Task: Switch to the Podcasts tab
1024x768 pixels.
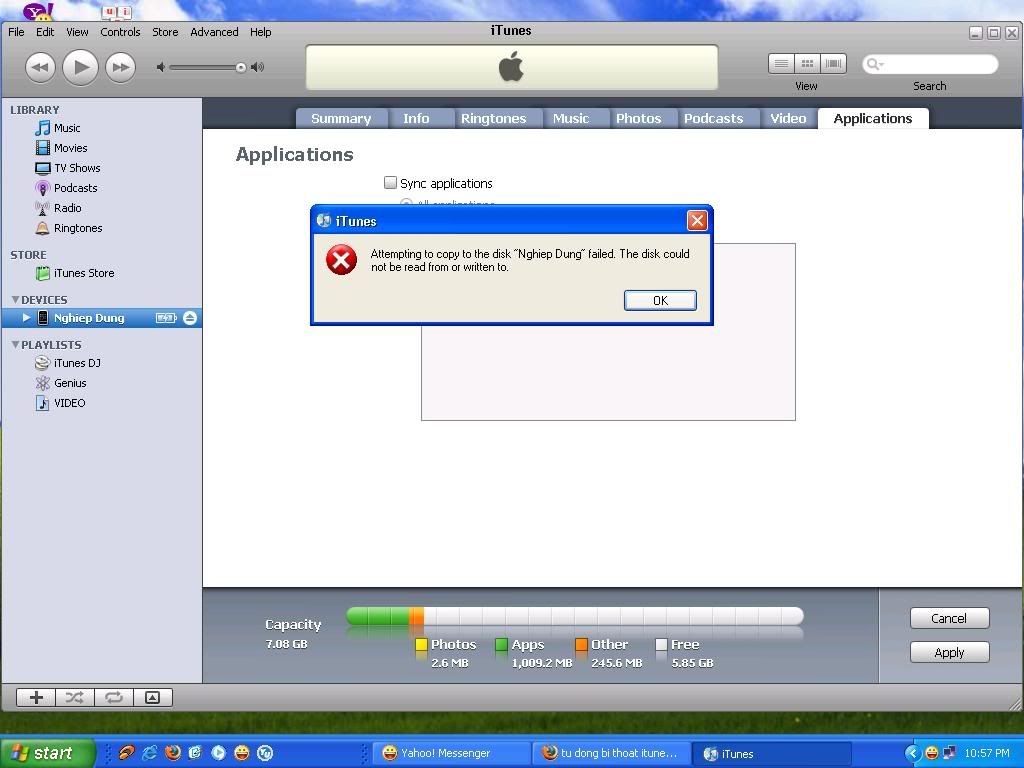Action: click(713, 119)
